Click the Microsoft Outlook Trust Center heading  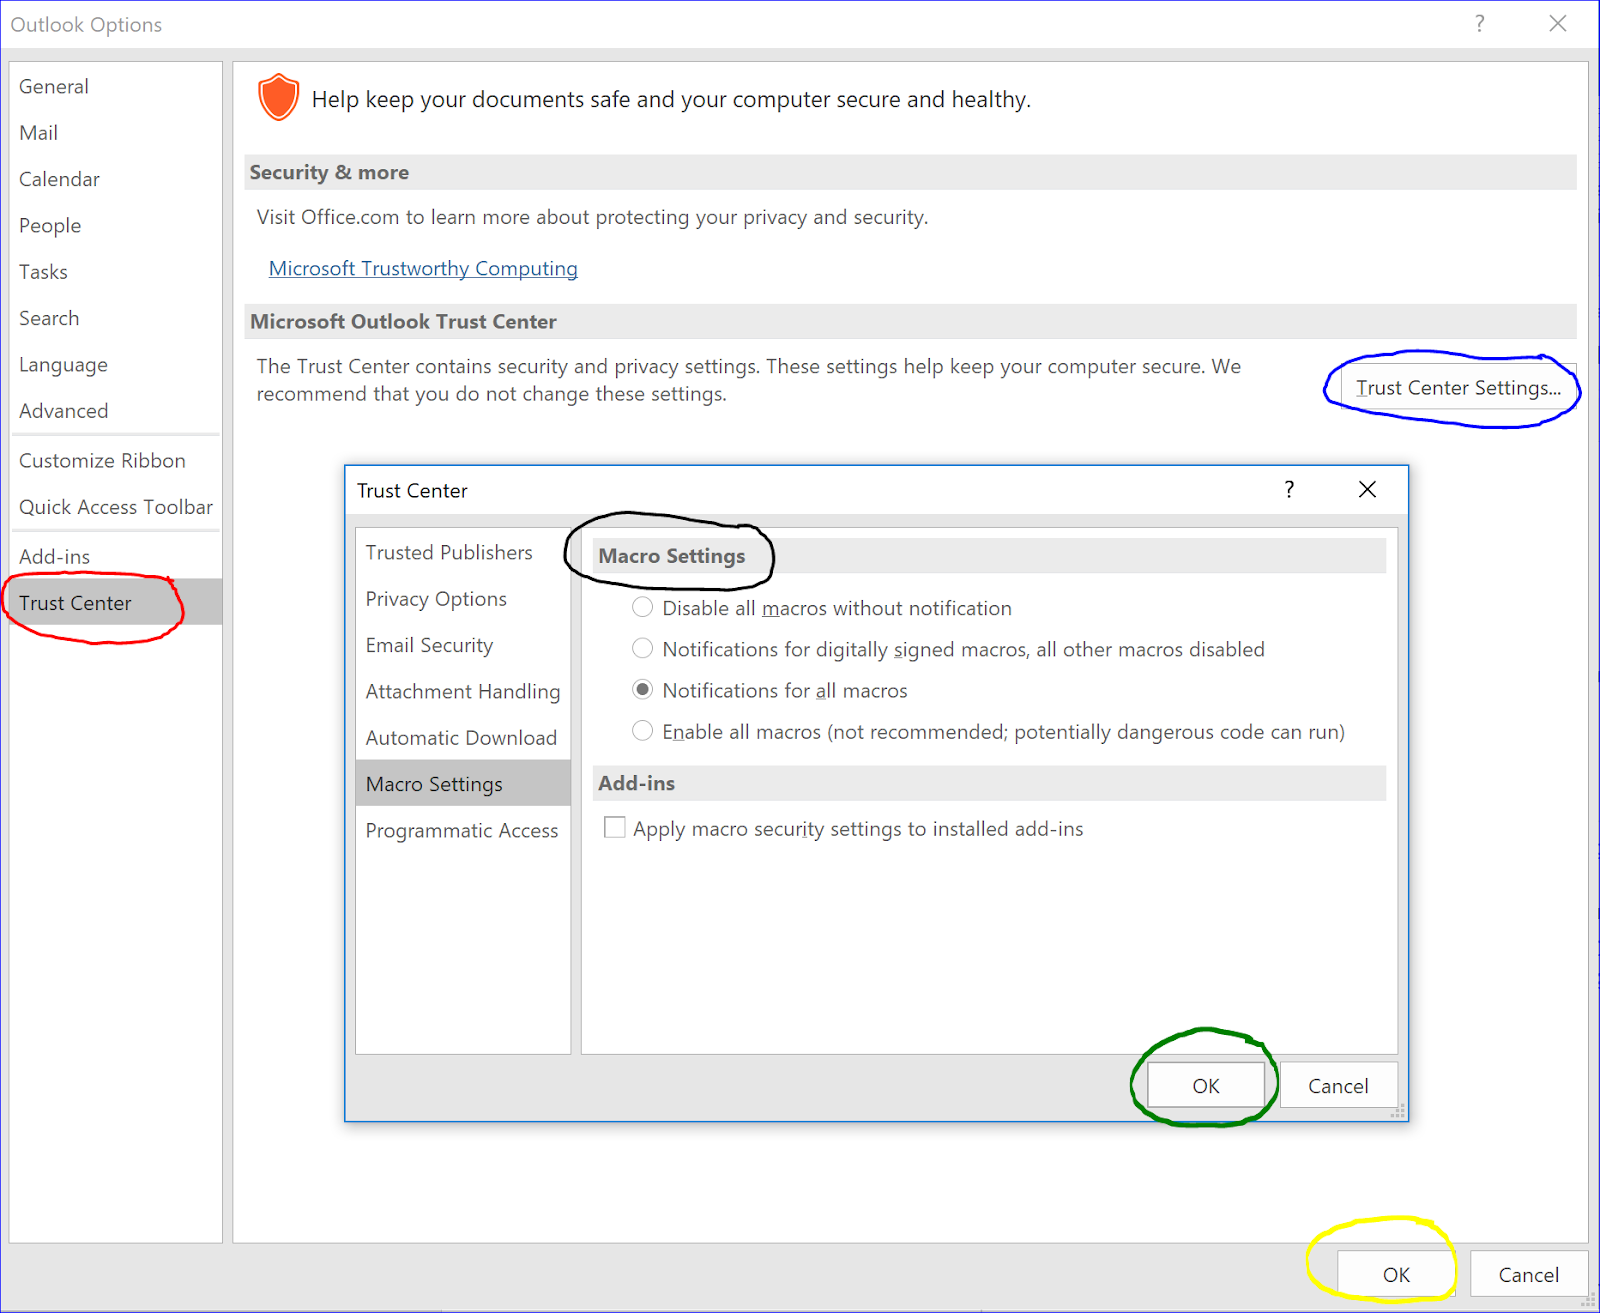coord(403,321)
